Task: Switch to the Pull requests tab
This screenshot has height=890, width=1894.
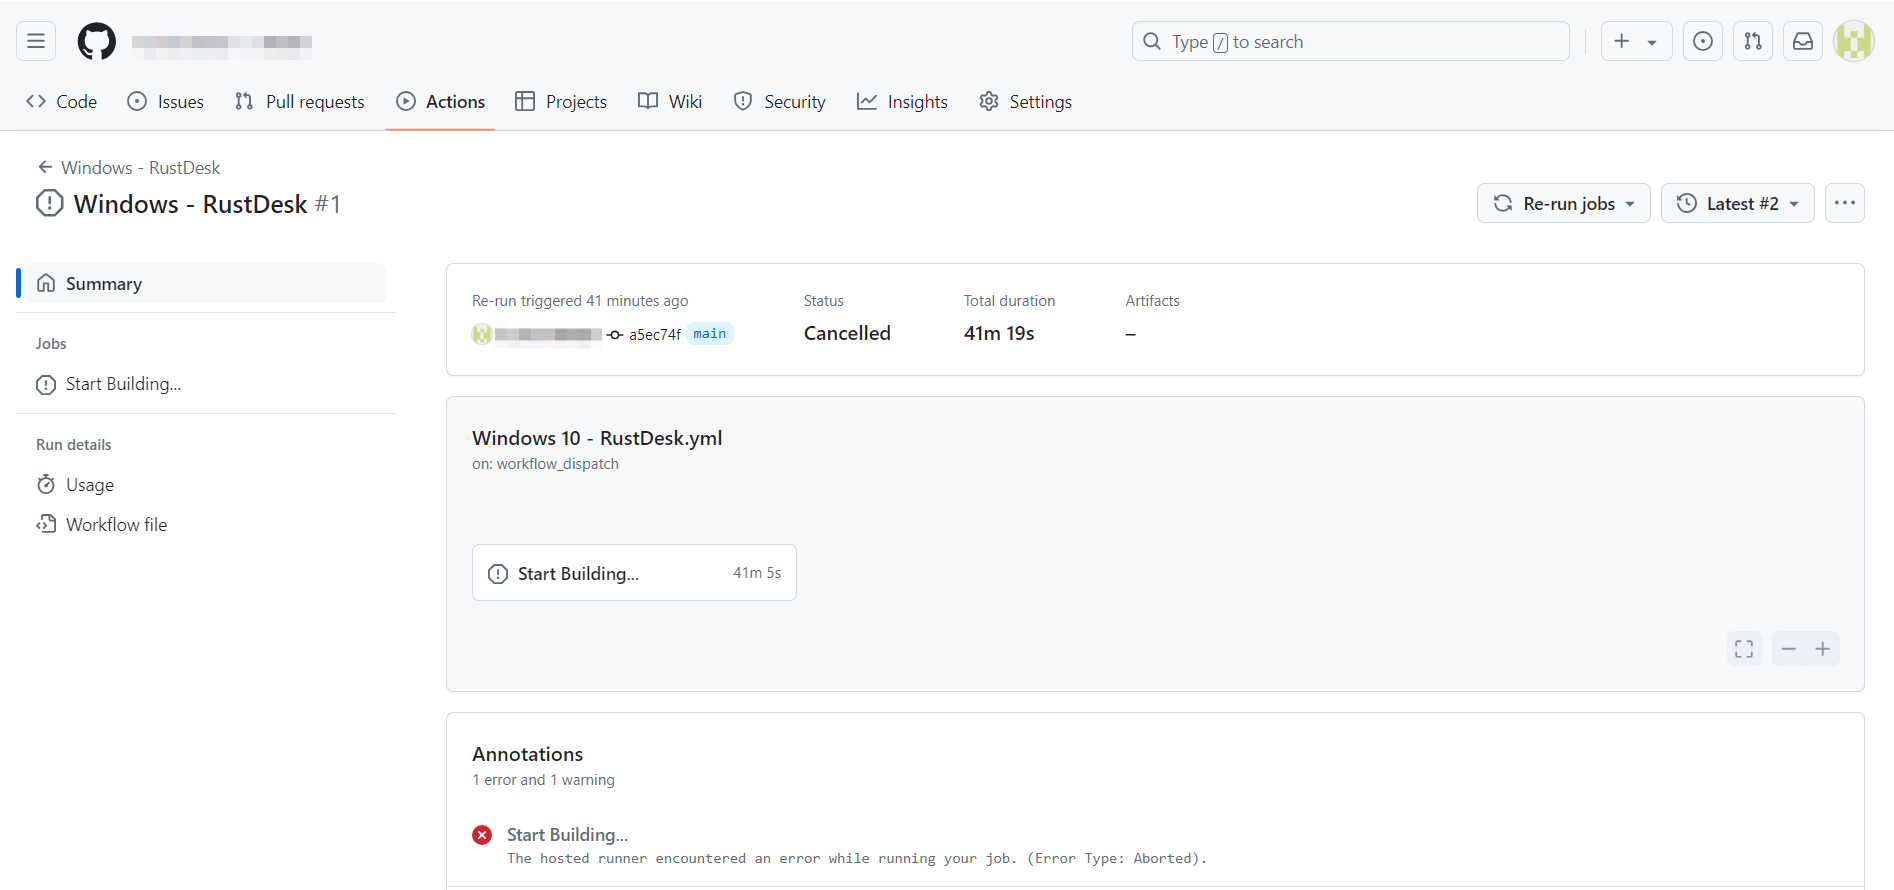Action: (300, 101)
